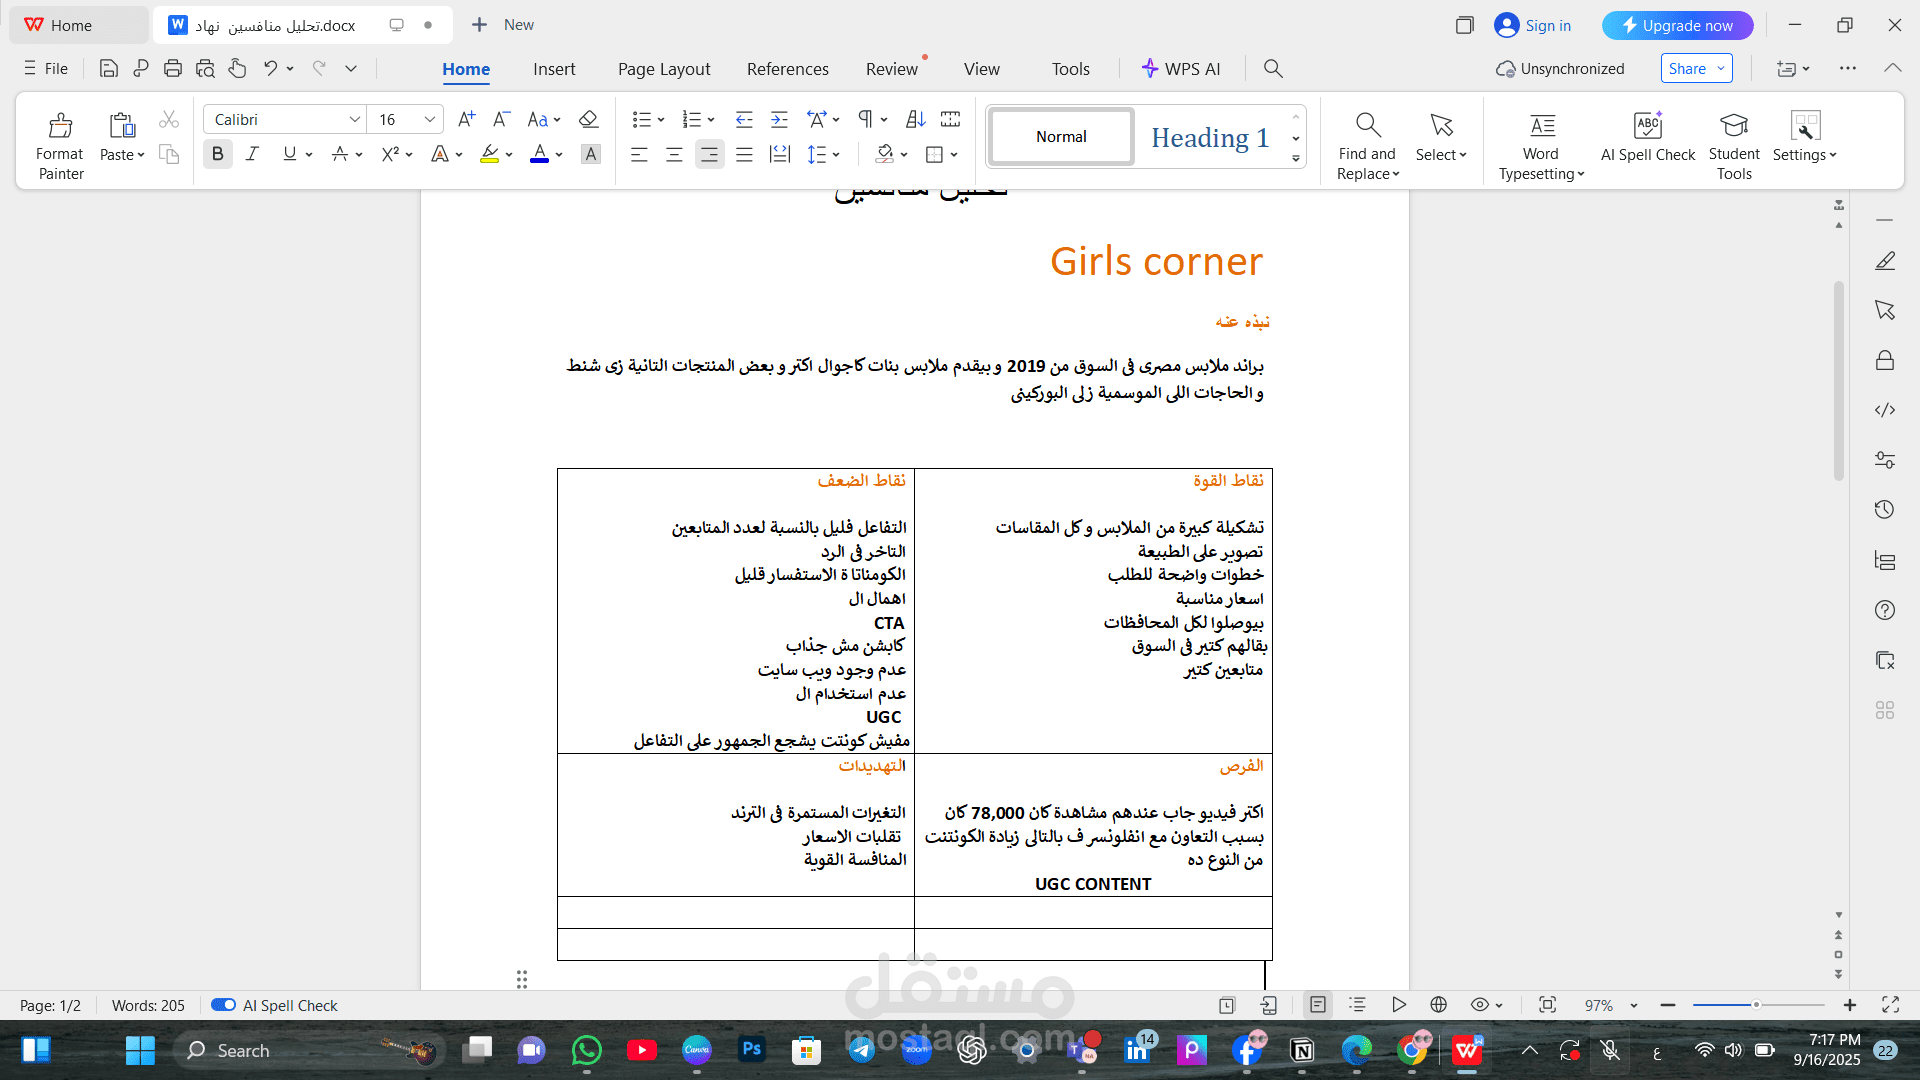
Task: Toggle the AI Spell Check switch in status bar
Action: click(x=223, y=1005)
